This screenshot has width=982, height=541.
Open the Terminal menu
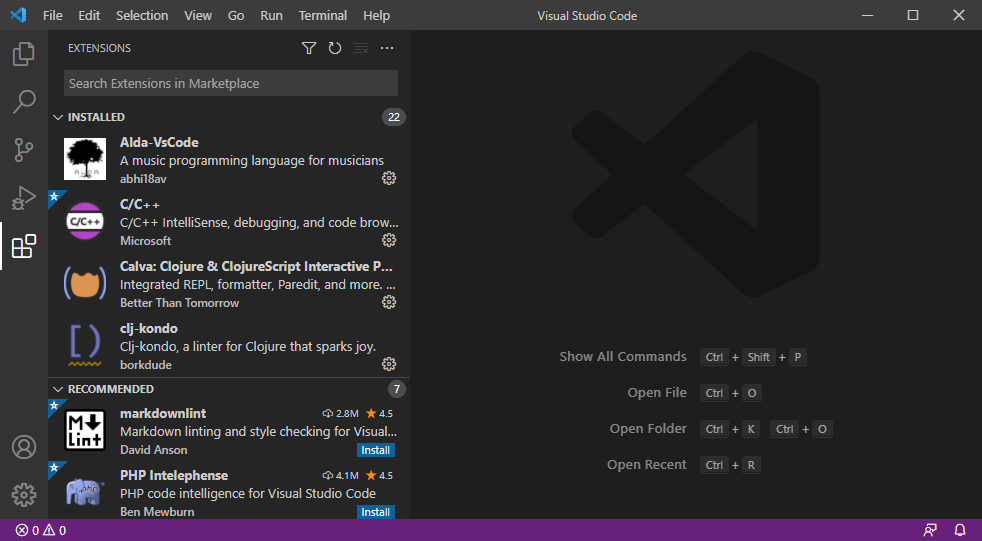pyautogui.click(x=323, y=16)
